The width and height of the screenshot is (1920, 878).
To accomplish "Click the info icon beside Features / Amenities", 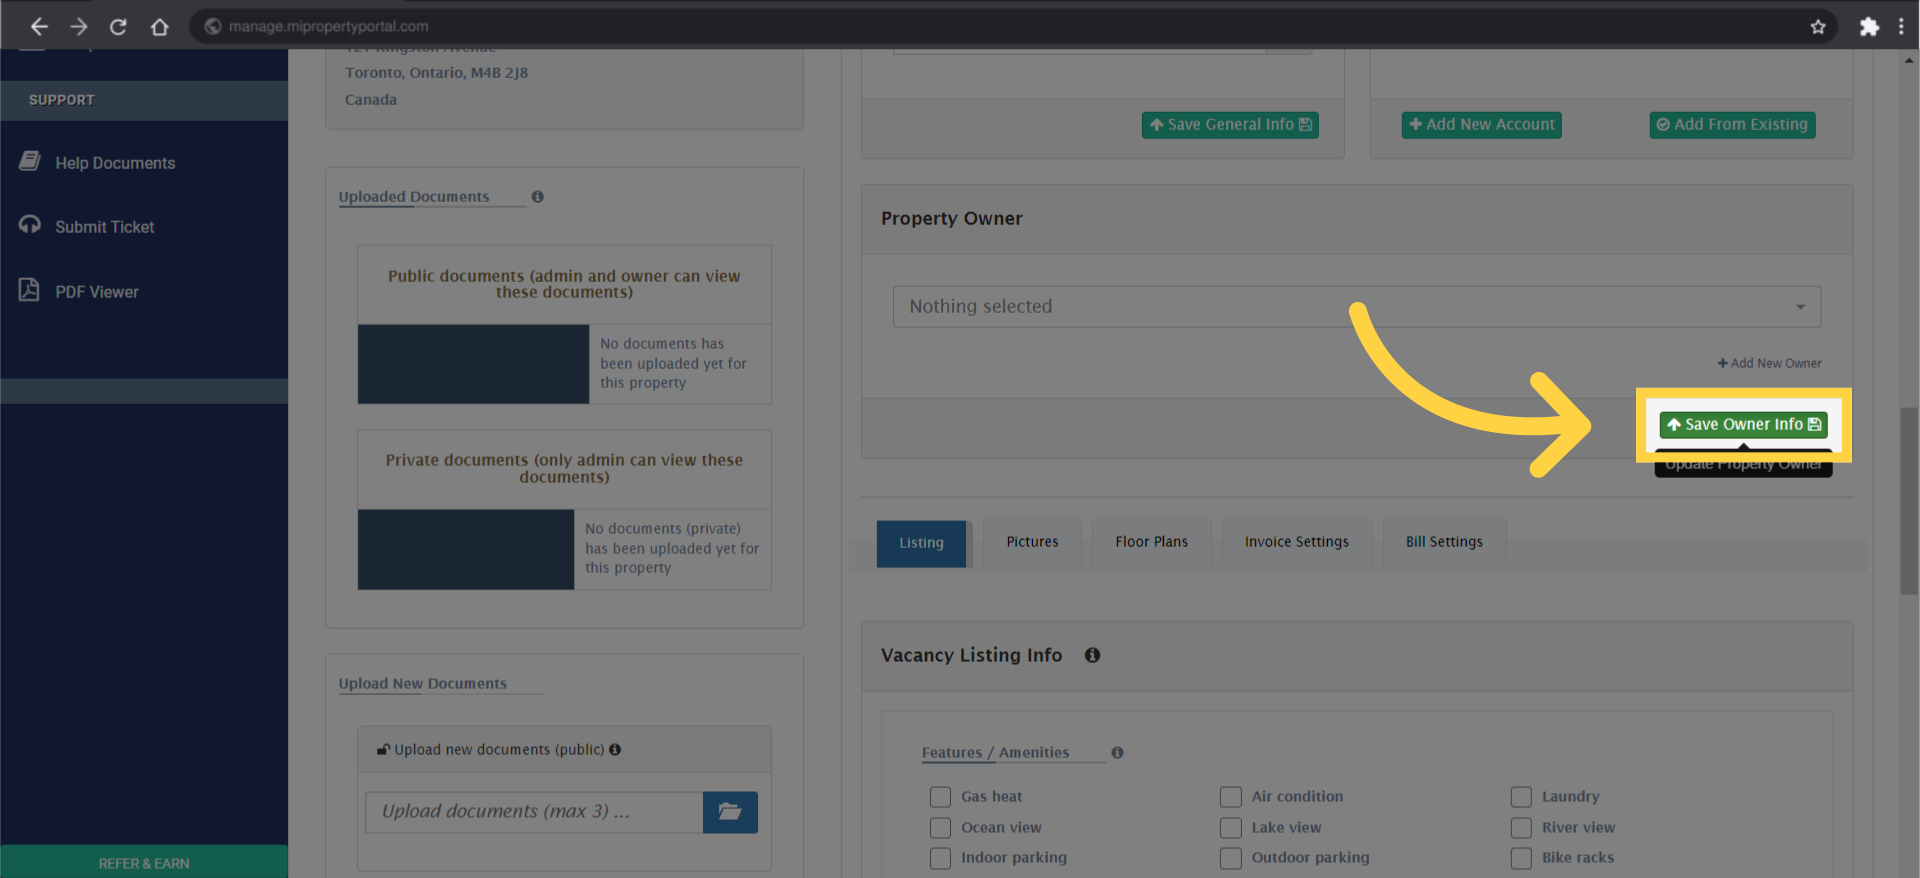I will 1118,752.
